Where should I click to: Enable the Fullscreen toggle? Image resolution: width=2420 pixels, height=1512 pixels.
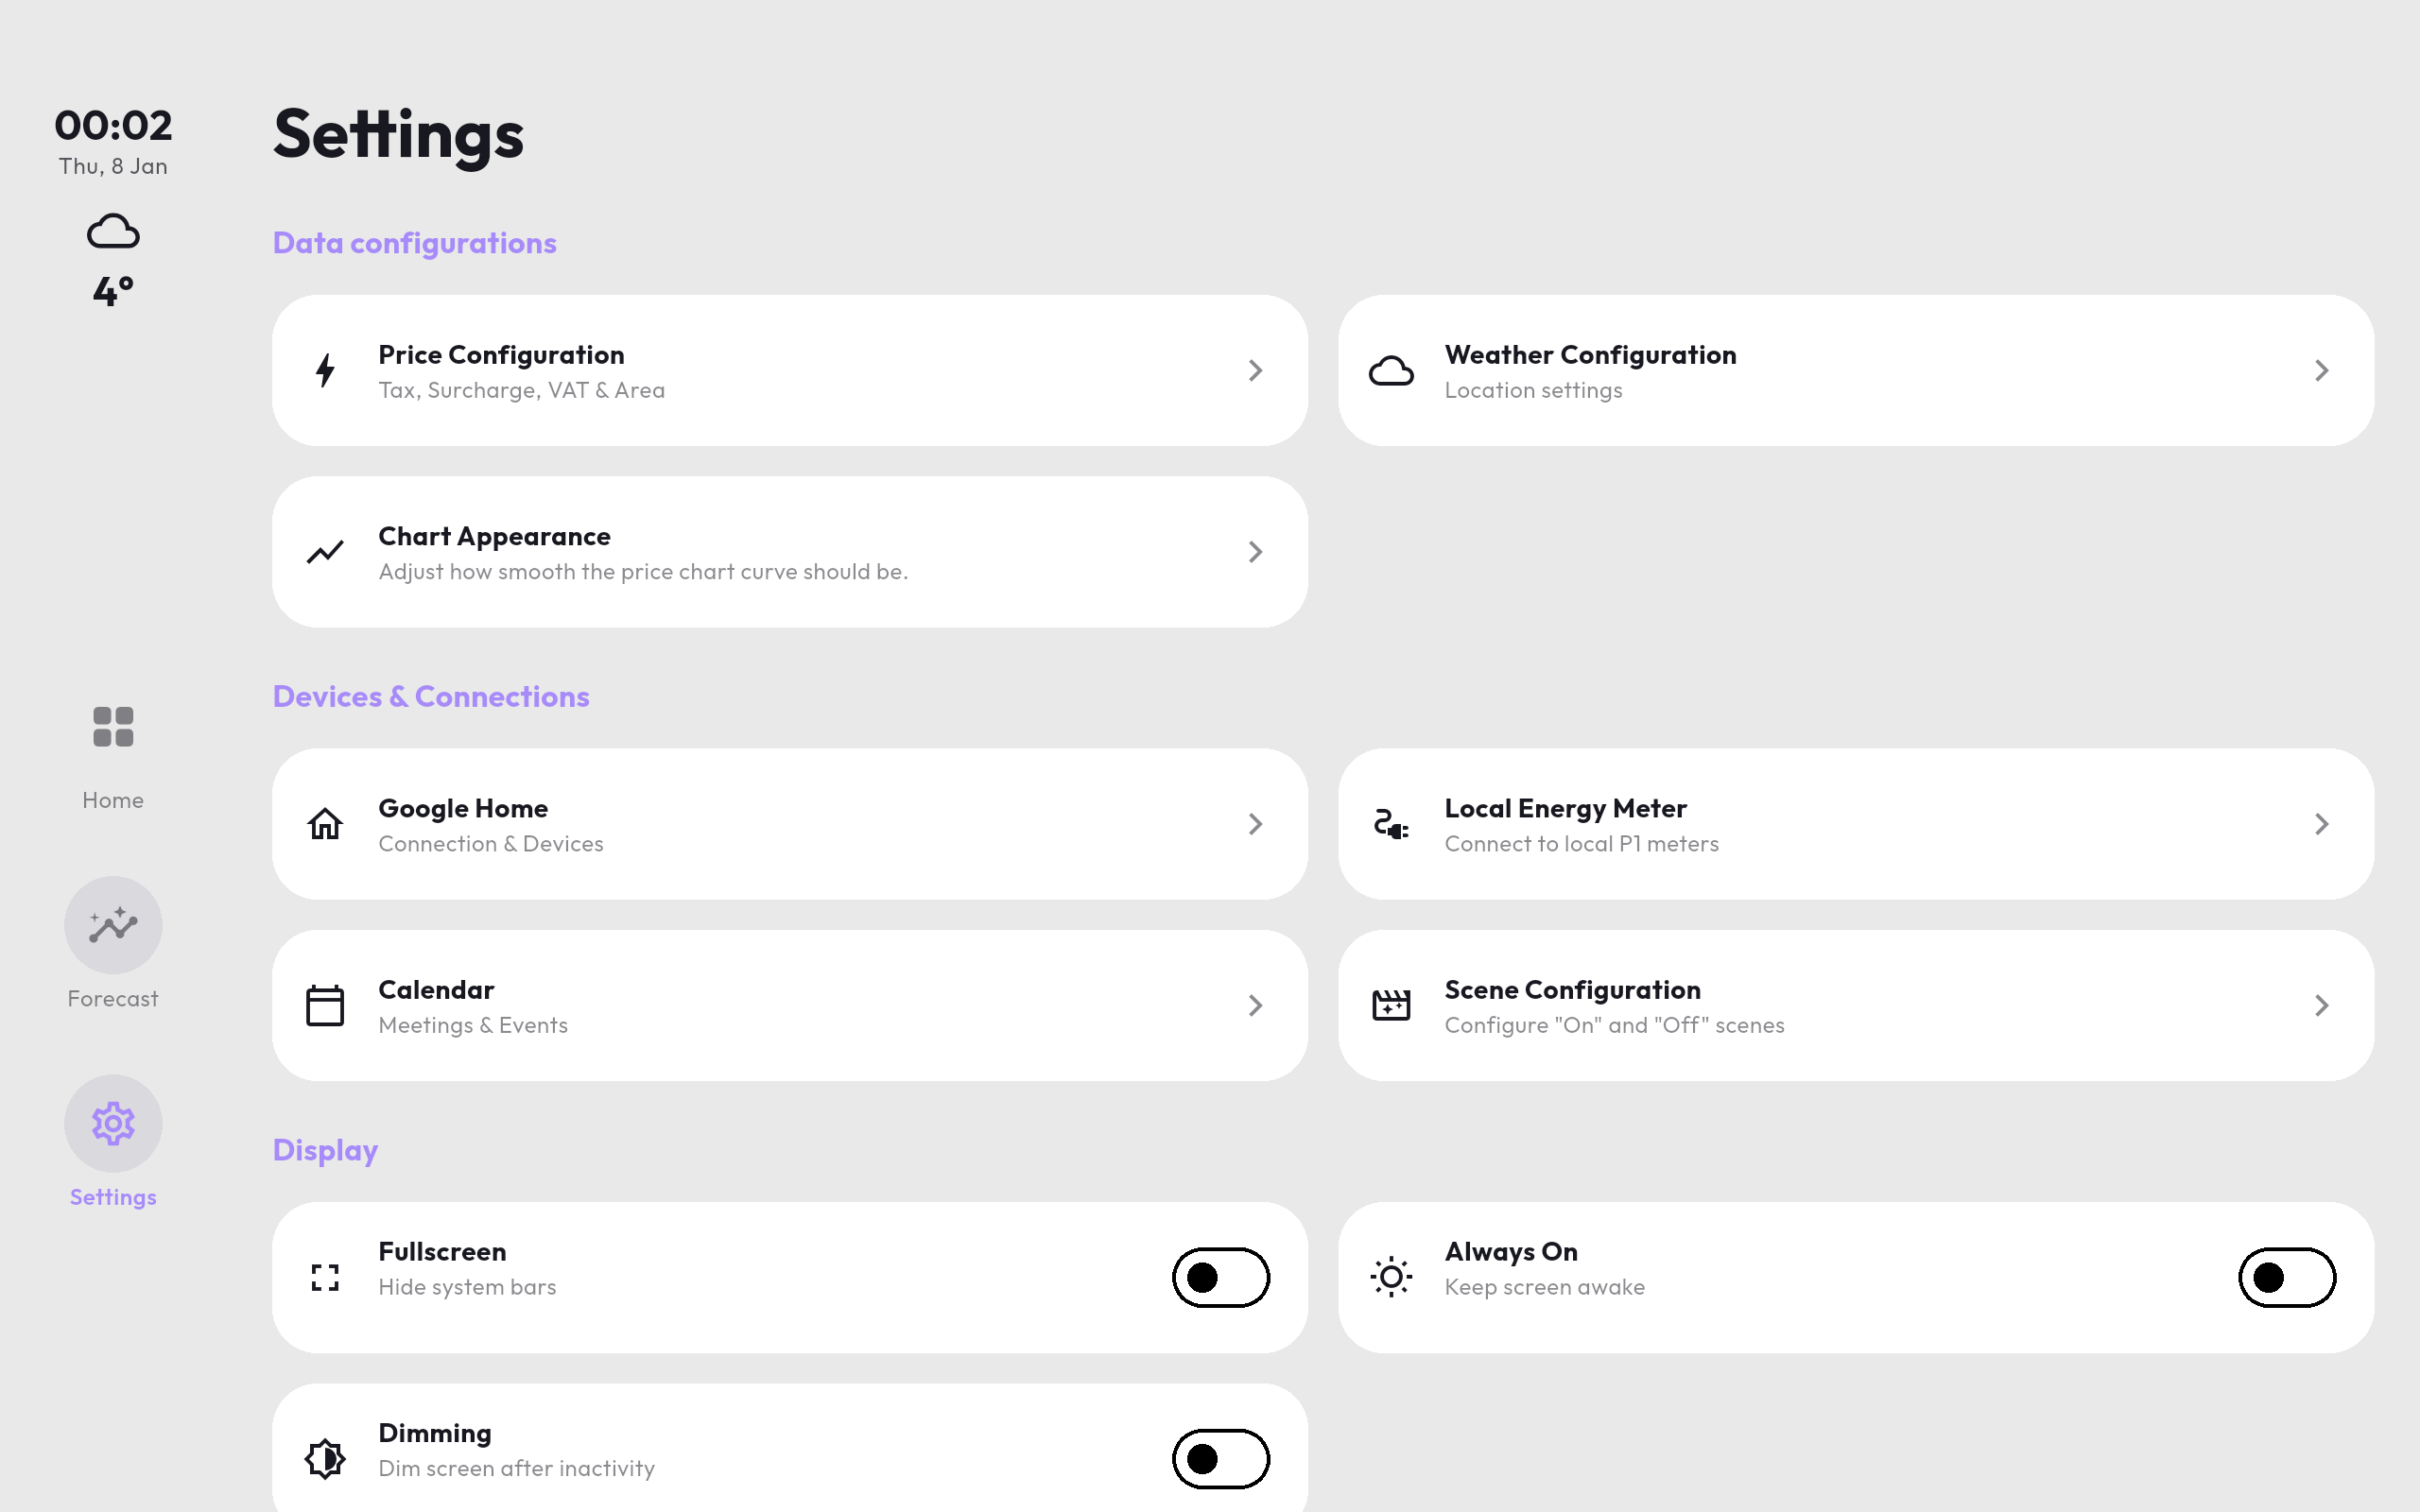pos(1221,1277)
